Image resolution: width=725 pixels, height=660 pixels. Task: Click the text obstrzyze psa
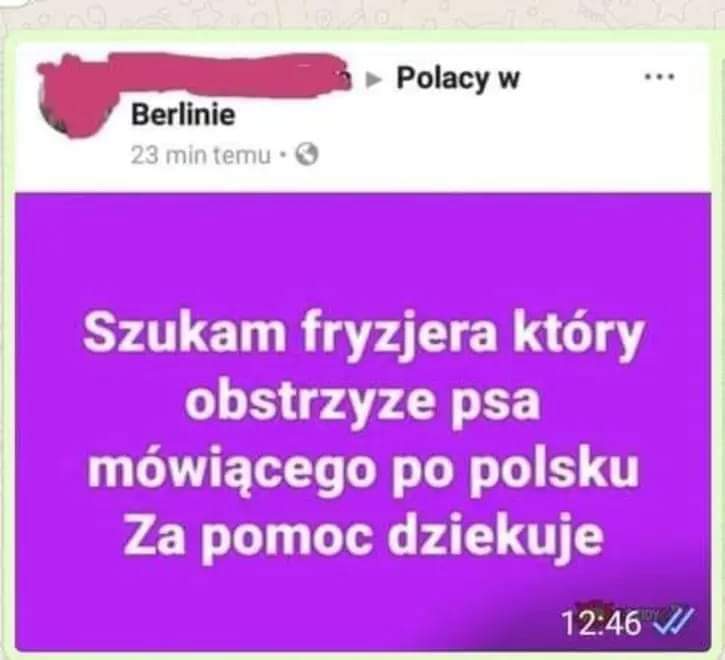coord(362,403)
